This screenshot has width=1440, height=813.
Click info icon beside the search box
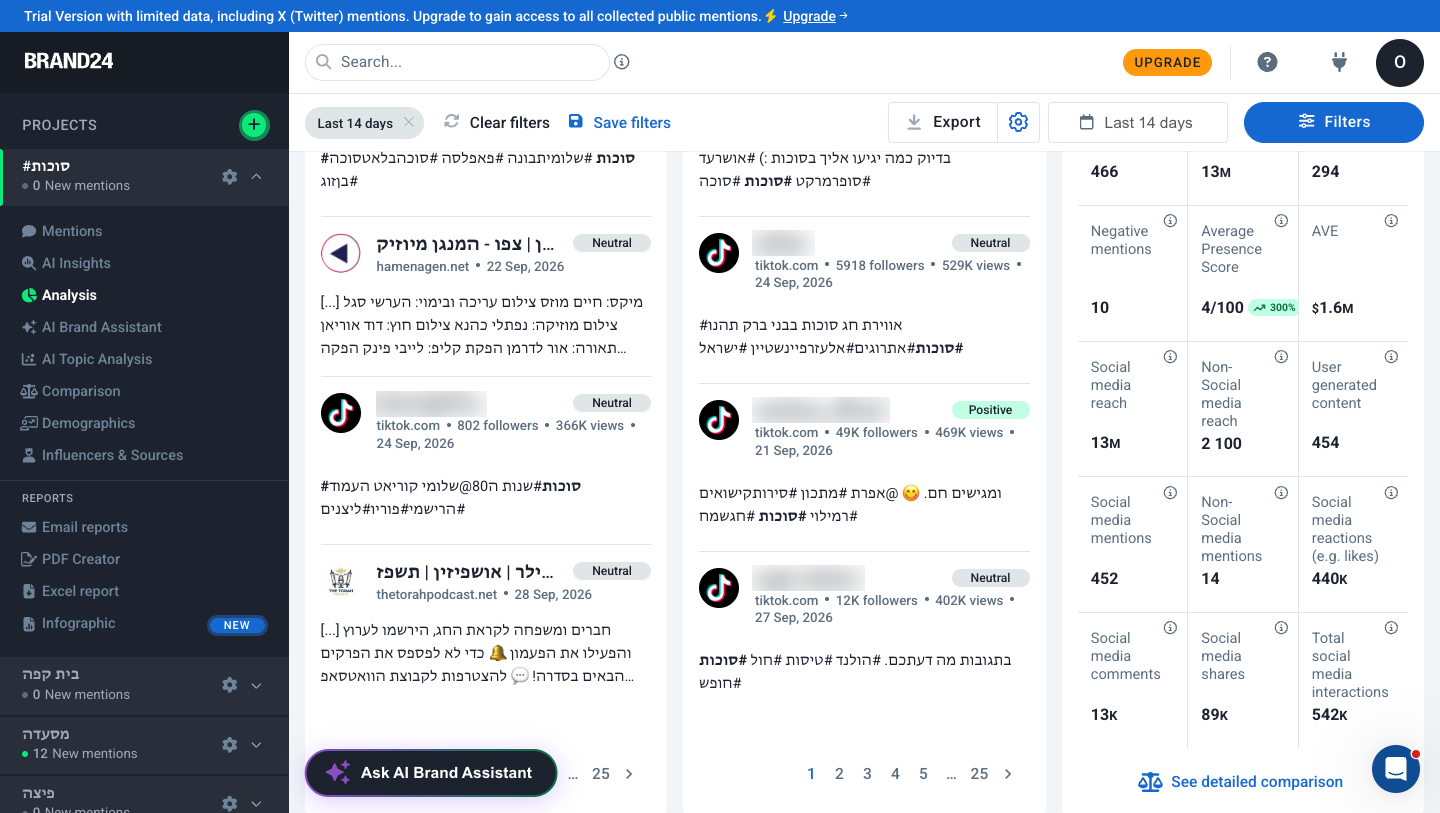[x=622, y=62]
